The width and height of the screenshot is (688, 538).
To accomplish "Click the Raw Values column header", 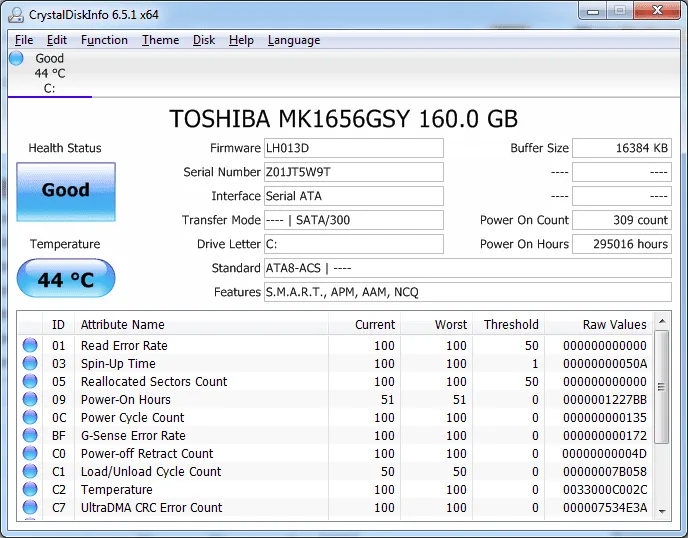I will tap(614, 324).
